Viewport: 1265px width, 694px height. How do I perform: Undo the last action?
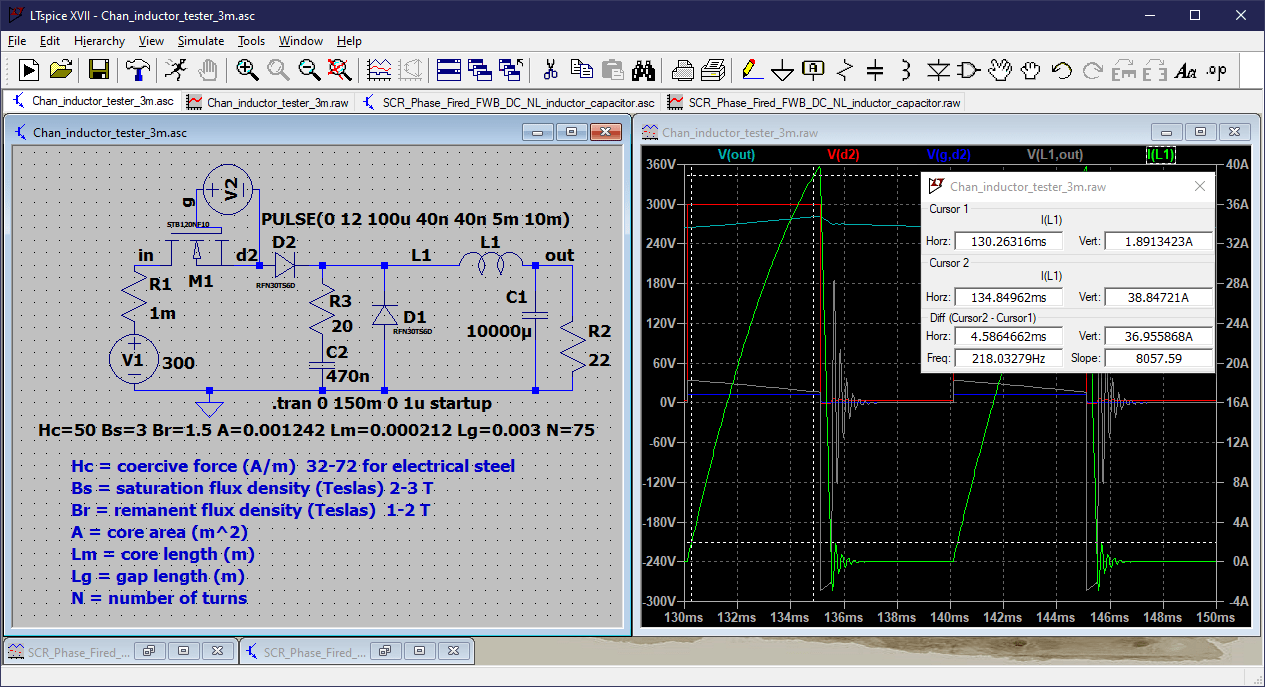click(1062, 71)
